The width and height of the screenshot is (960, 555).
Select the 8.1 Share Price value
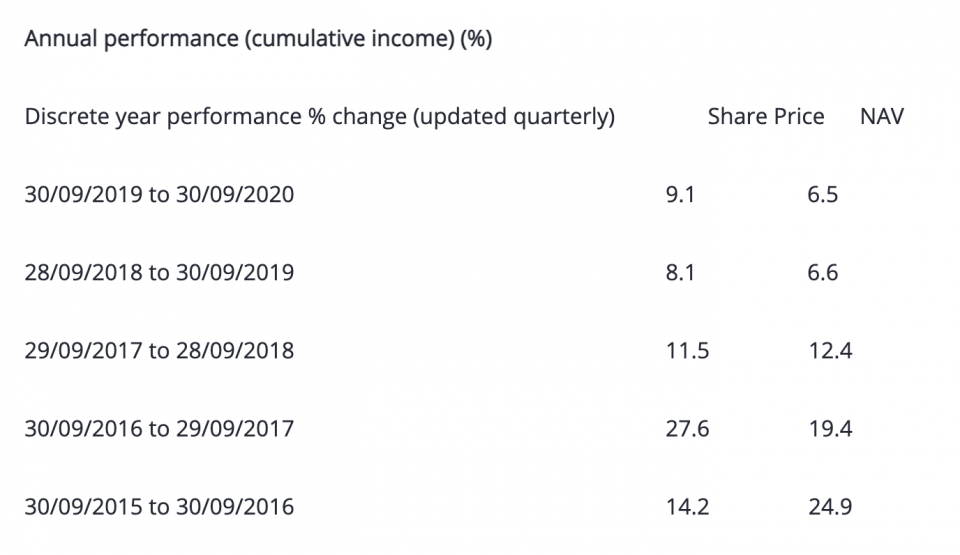680,272
